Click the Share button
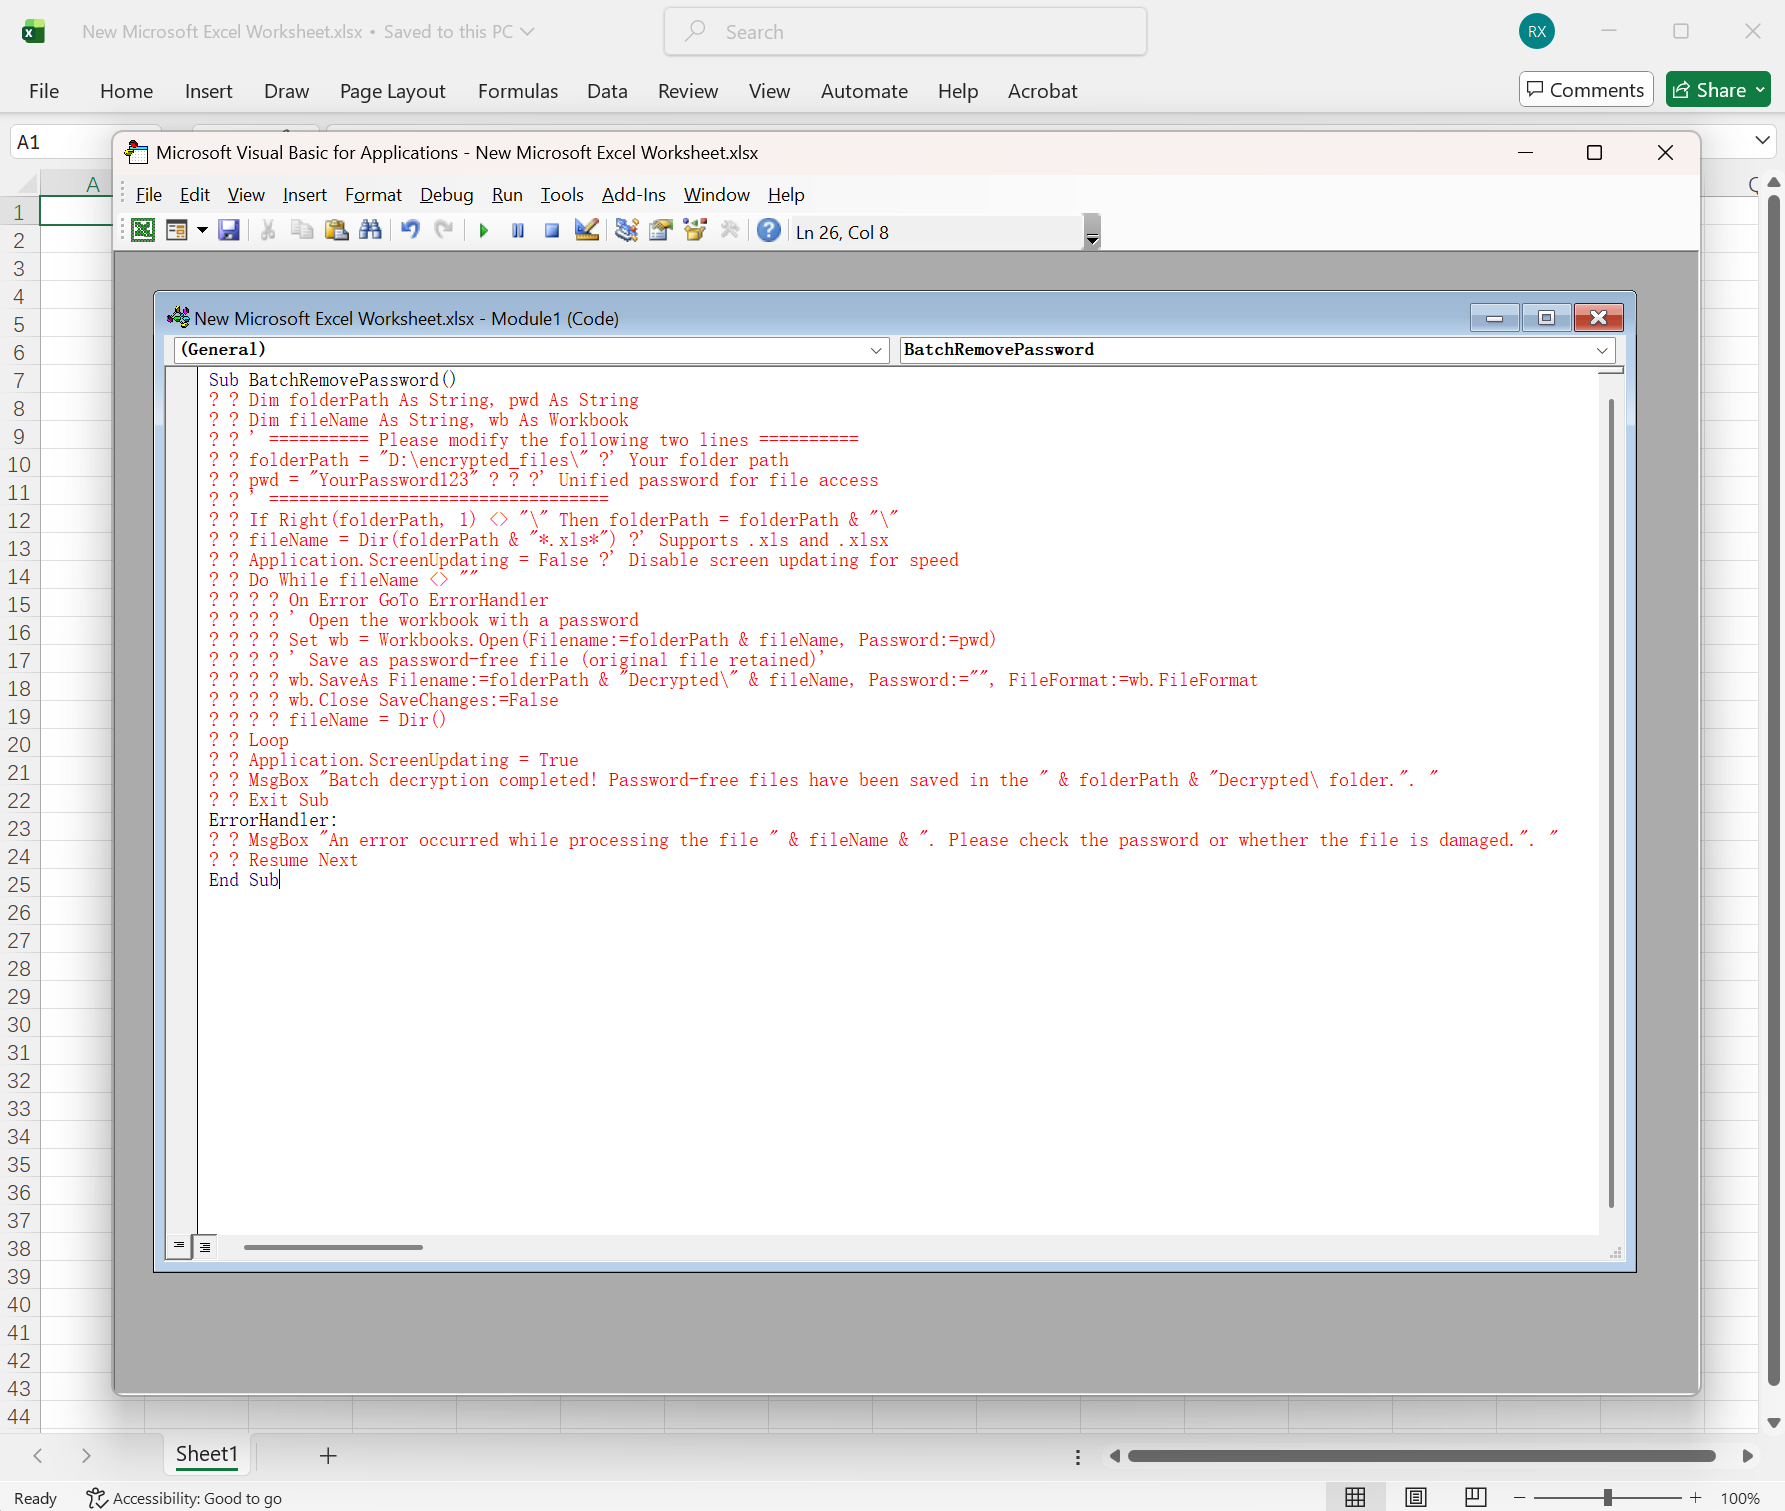 pyautogui.click(x=1717, y=89)
